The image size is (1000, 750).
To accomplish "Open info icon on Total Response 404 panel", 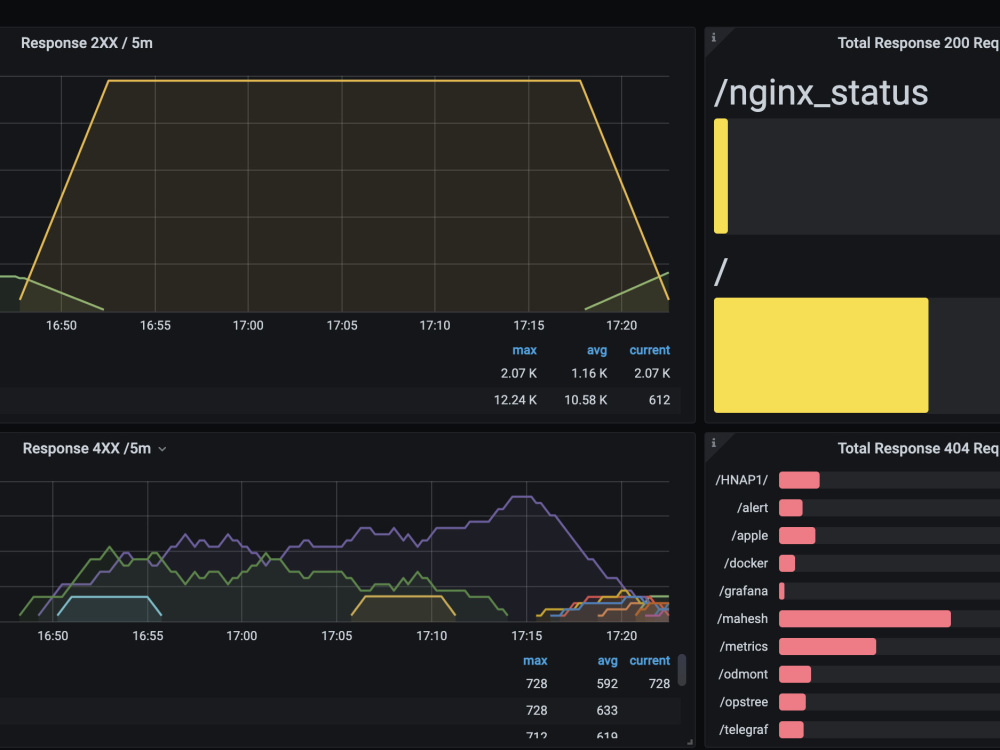I will tap(714, 443).
